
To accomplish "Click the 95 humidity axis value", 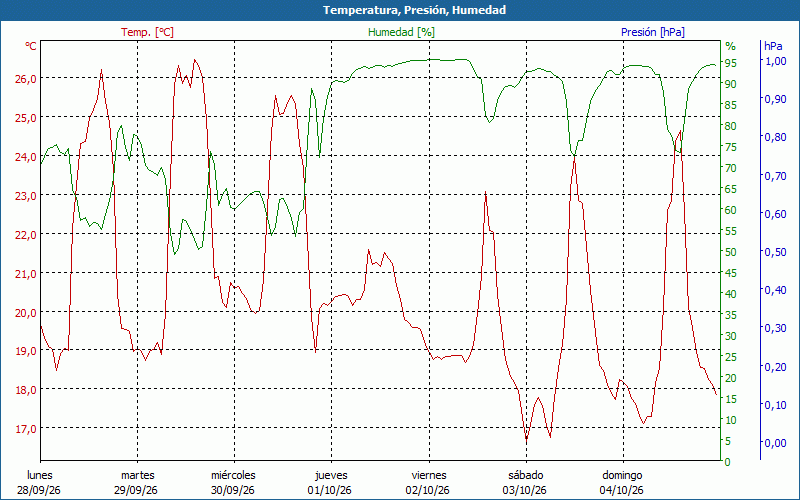I will click(731, 63).
